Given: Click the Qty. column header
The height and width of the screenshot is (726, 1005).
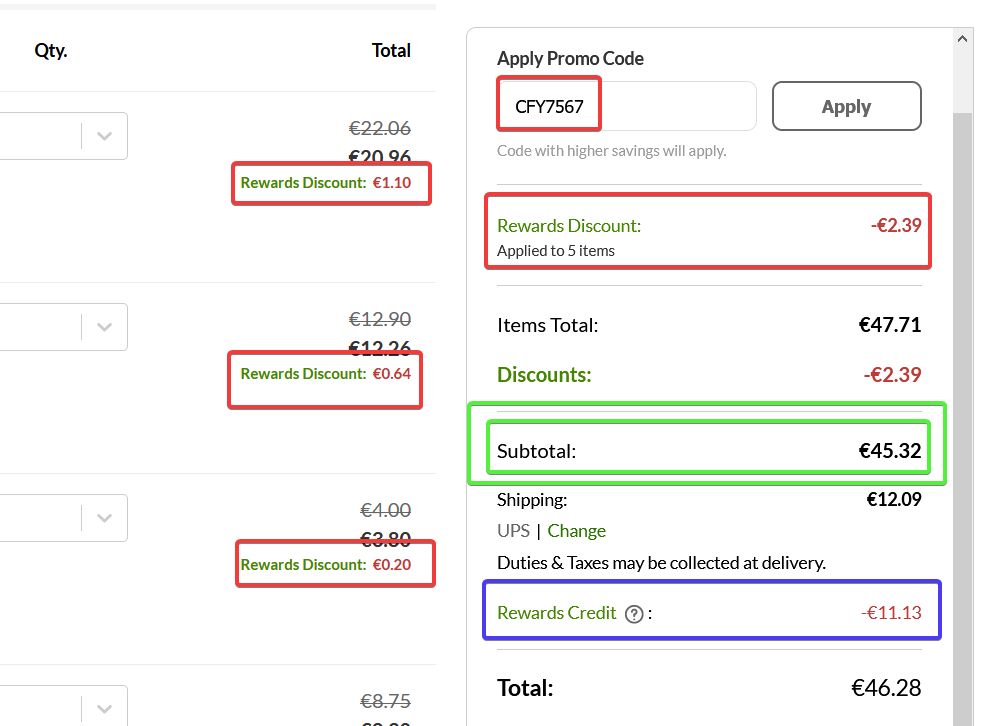Looking at the screenshot, I should 51,50.
